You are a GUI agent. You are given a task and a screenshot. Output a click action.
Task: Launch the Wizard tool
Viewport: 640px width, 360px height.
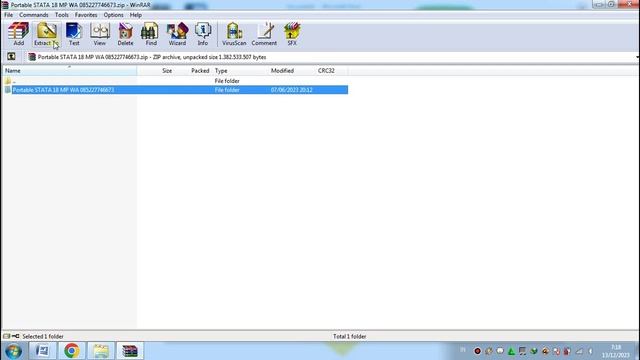177,34
